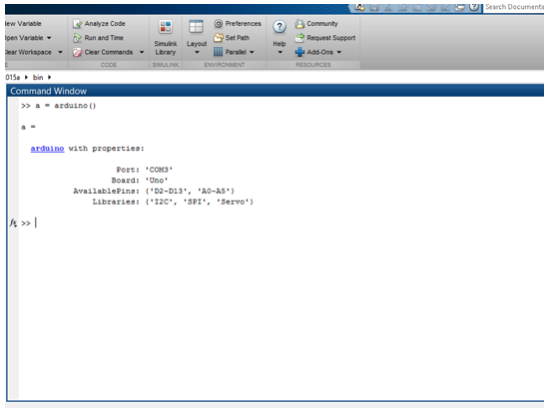
Task: Click the Help question mark icon in ribbon
Action: click(x=279, y=27)
